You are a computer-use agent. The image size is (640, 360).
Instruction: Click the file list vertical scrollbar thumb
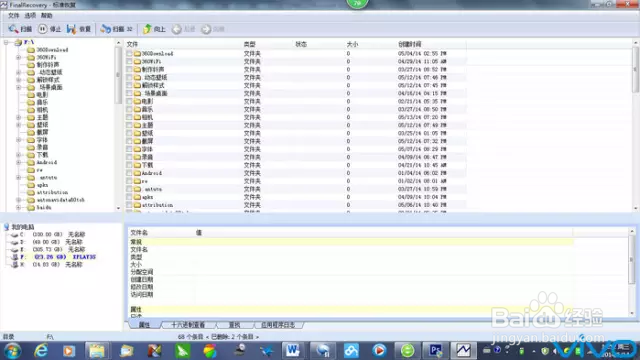pyautogui.click(x=636, y=70)
